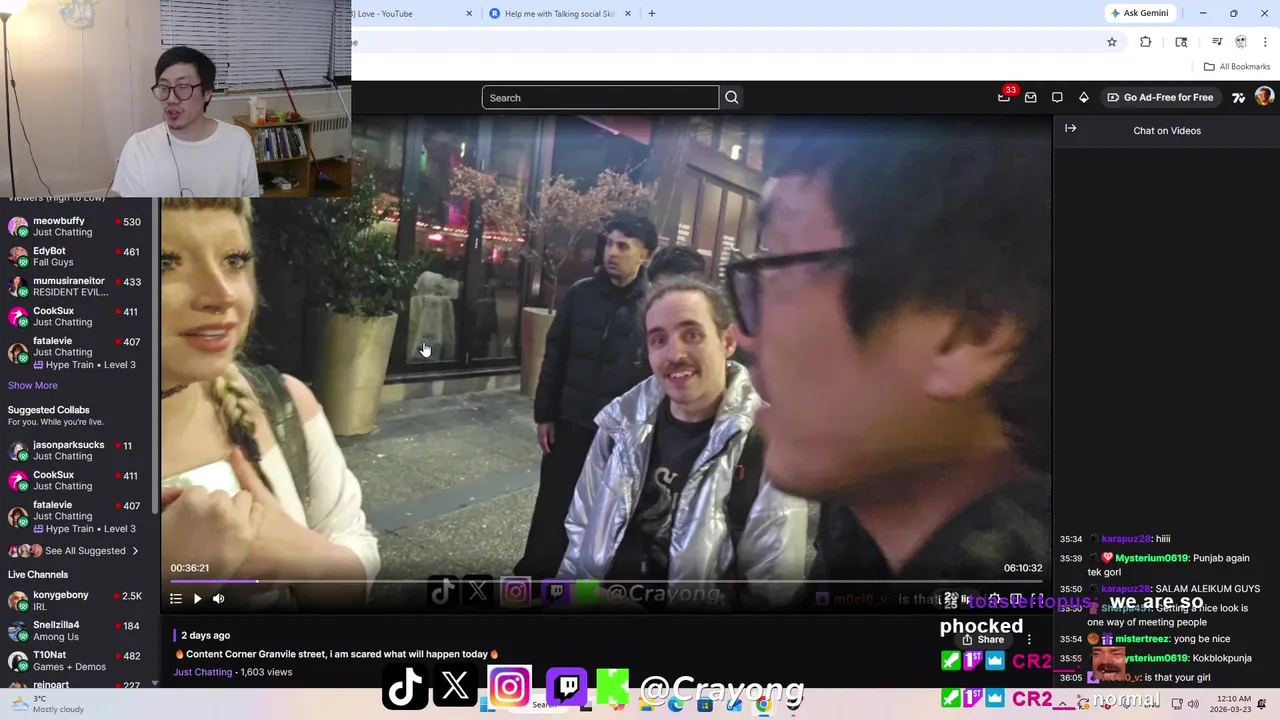Click the Share video button

983,639
